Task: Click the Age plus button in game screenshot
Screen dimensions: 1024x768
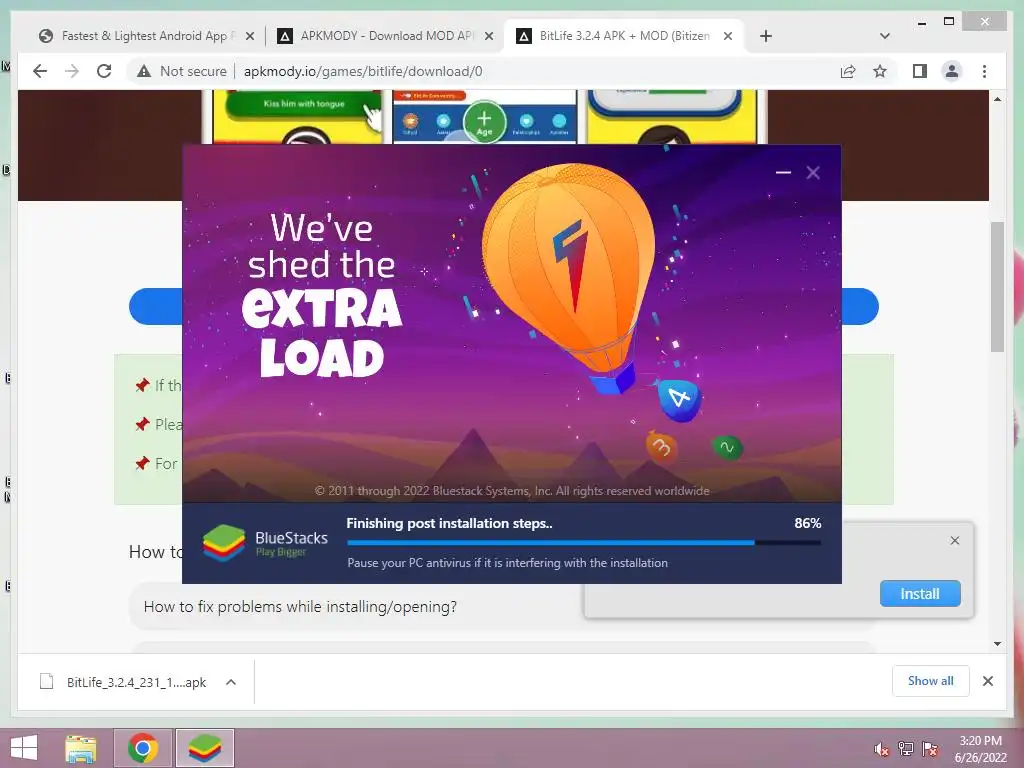Action: [485, 121]
